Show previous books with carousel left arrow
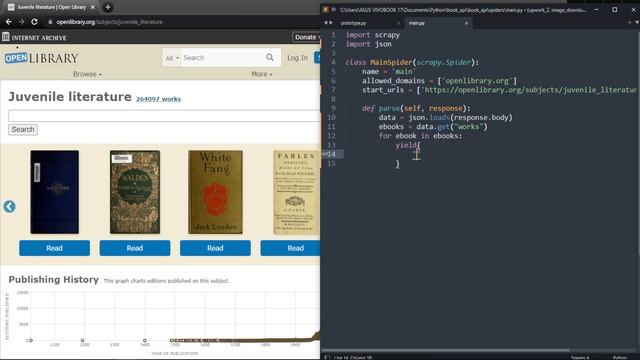 tap(9, 207)
